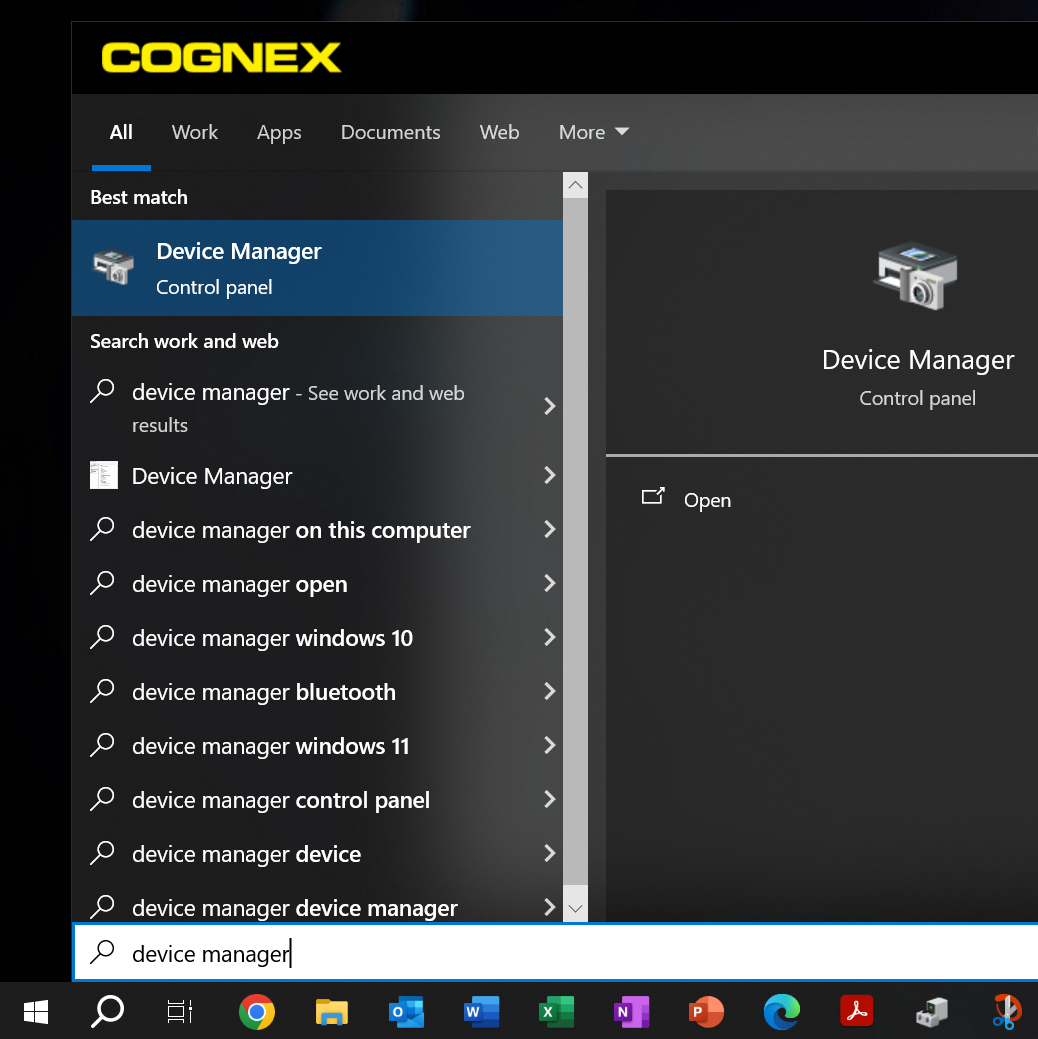Image resolution: width=1038 pixels, height=1039 pixels.
Task: Open File Explorer from the taskbar
Action: [x=331, y=1012]
